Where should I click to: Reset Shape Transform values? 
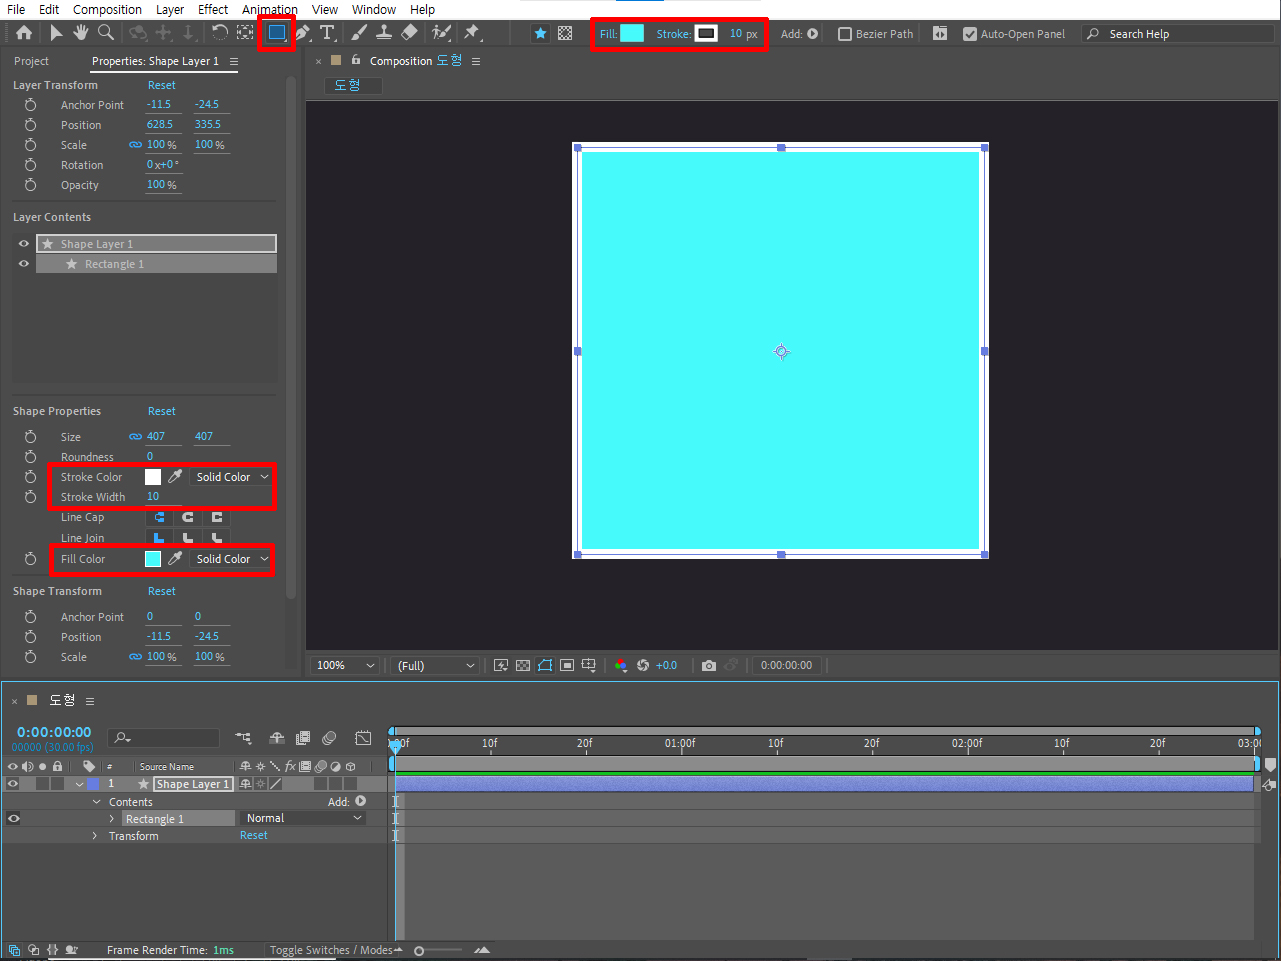click(162, 591)
